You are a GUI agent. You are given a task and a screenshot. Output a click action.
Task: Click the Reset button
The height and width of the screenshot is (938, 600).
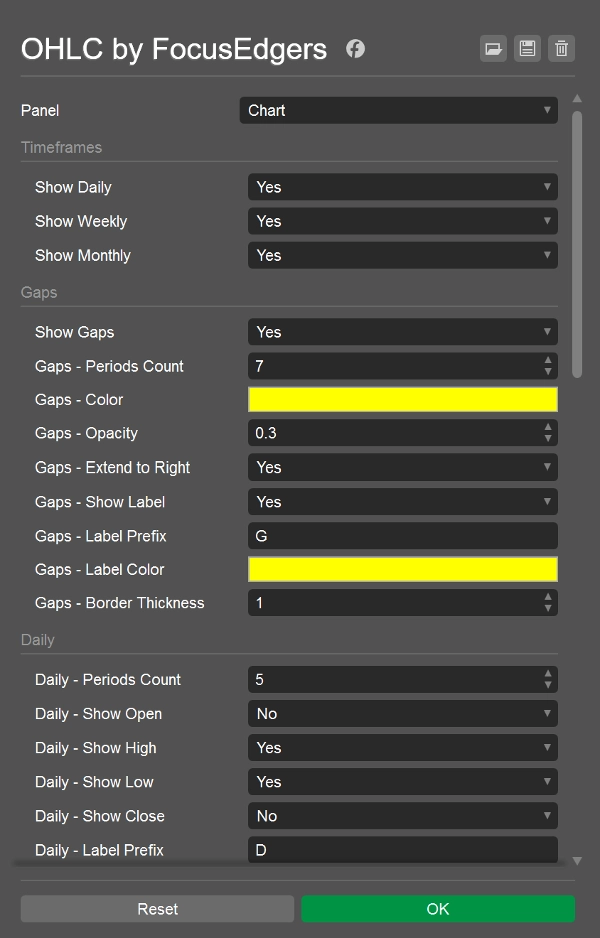coord(157,909)
